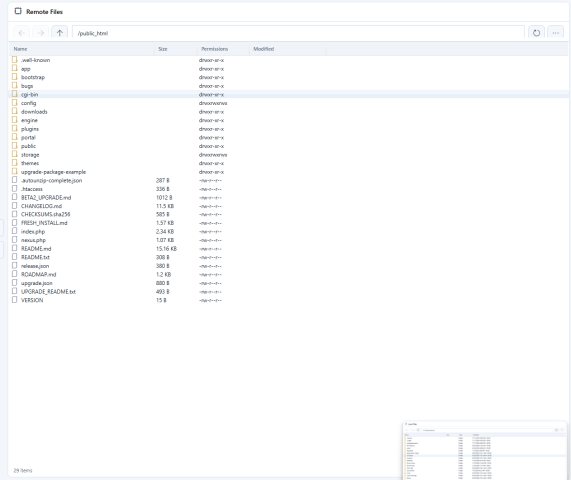
Task: Click the Remote Files panel icon
Action: 18,11
